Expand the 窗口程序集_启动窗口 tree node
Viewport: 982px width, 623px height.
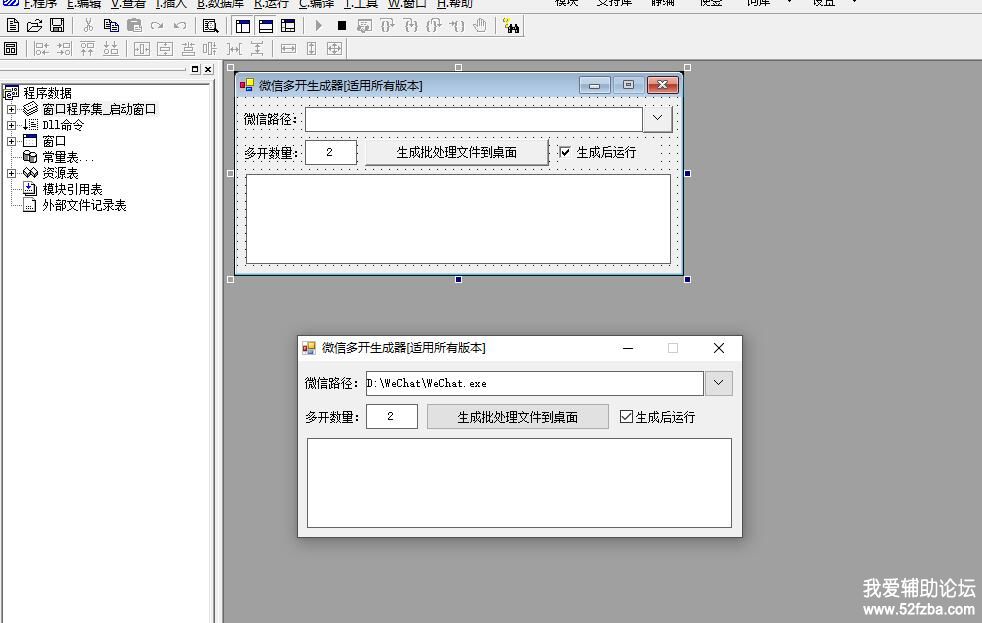[11, 109]
